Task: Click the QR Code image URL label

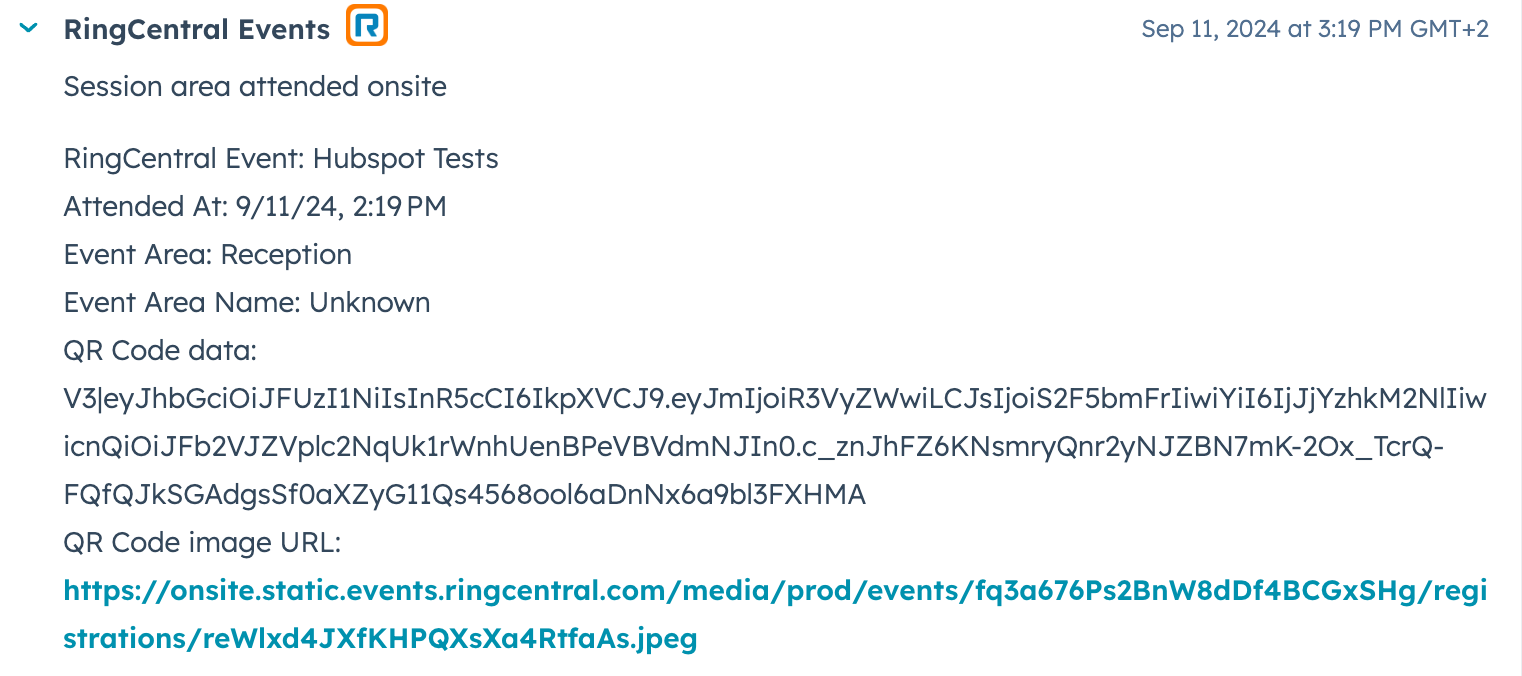Action: [202, 543]
